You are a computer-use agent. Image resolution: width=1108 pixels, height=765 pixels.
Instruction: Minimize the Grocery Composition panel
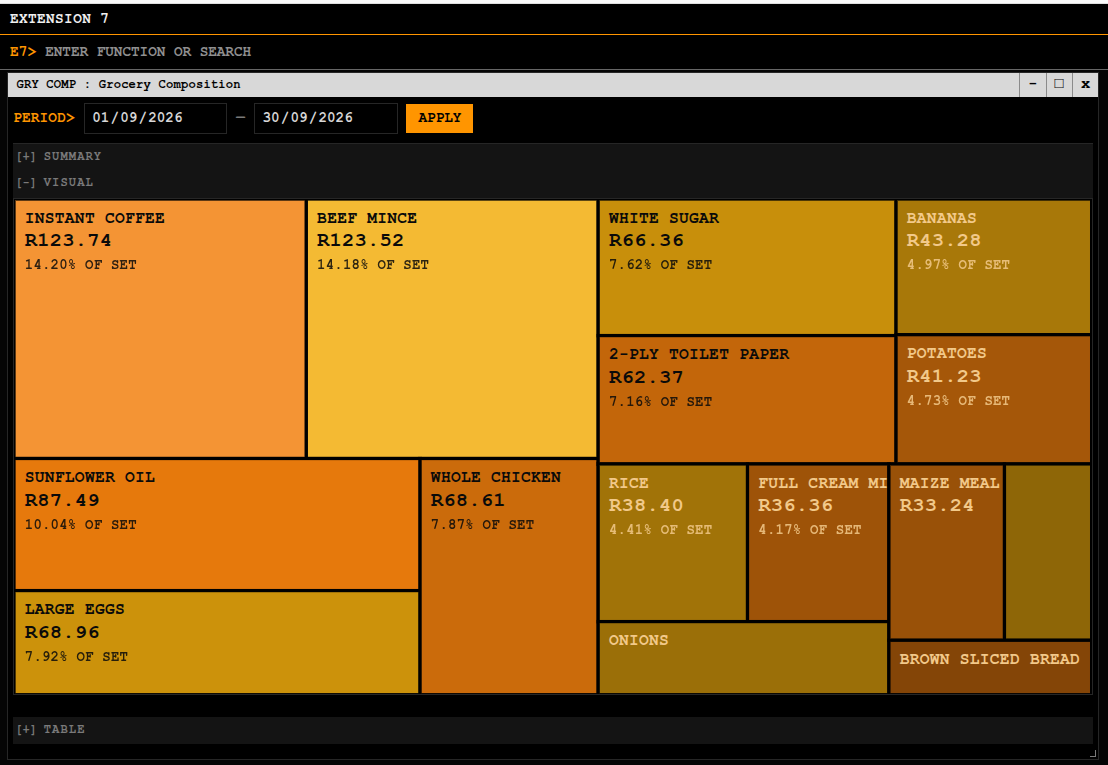[x=1033, y=84]
